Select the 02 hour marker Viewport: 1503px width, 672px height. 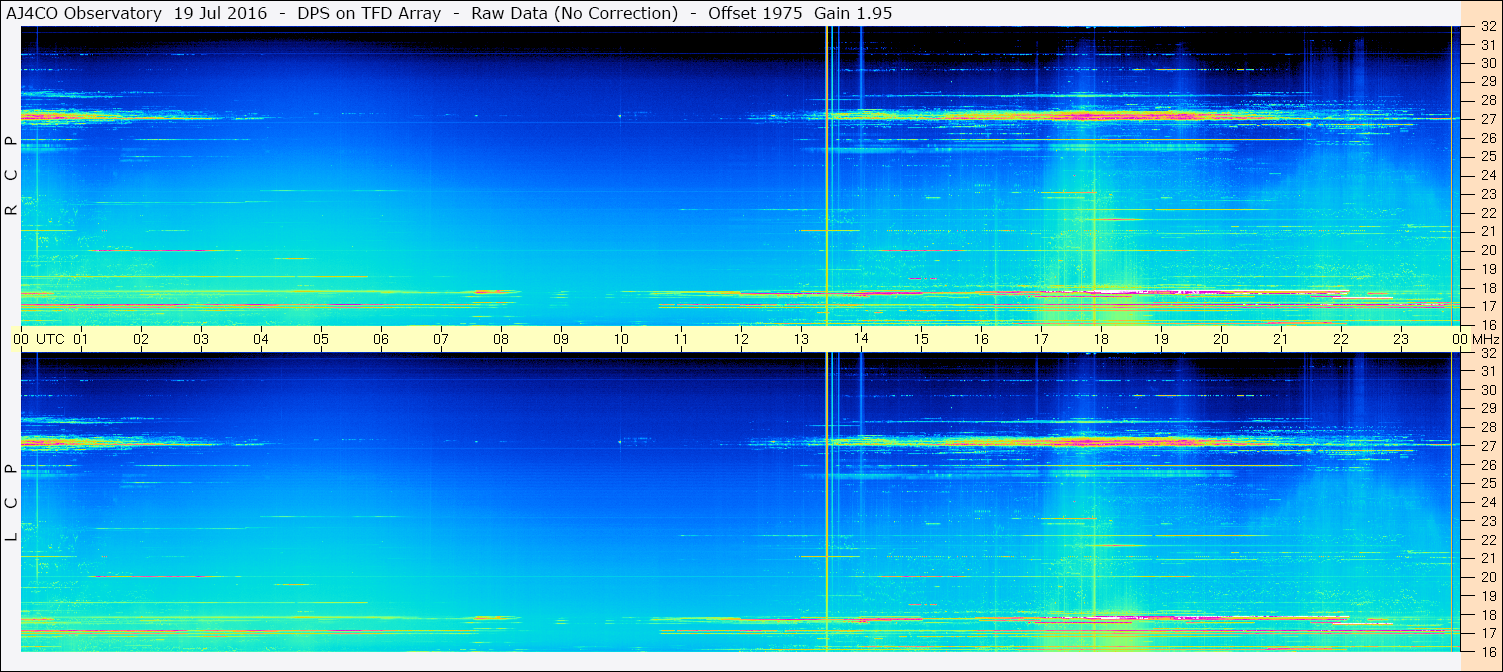(141, 339)
